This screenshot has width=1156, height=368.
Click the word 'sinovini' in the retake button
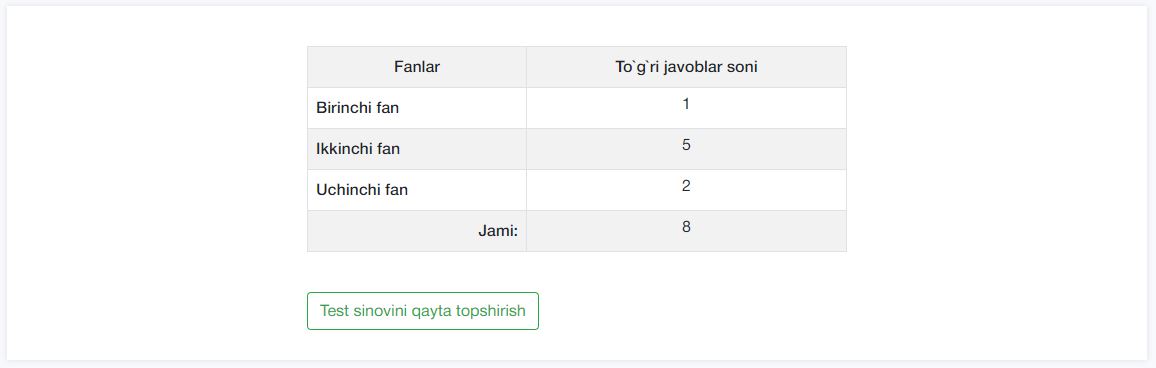pos(380,310)
